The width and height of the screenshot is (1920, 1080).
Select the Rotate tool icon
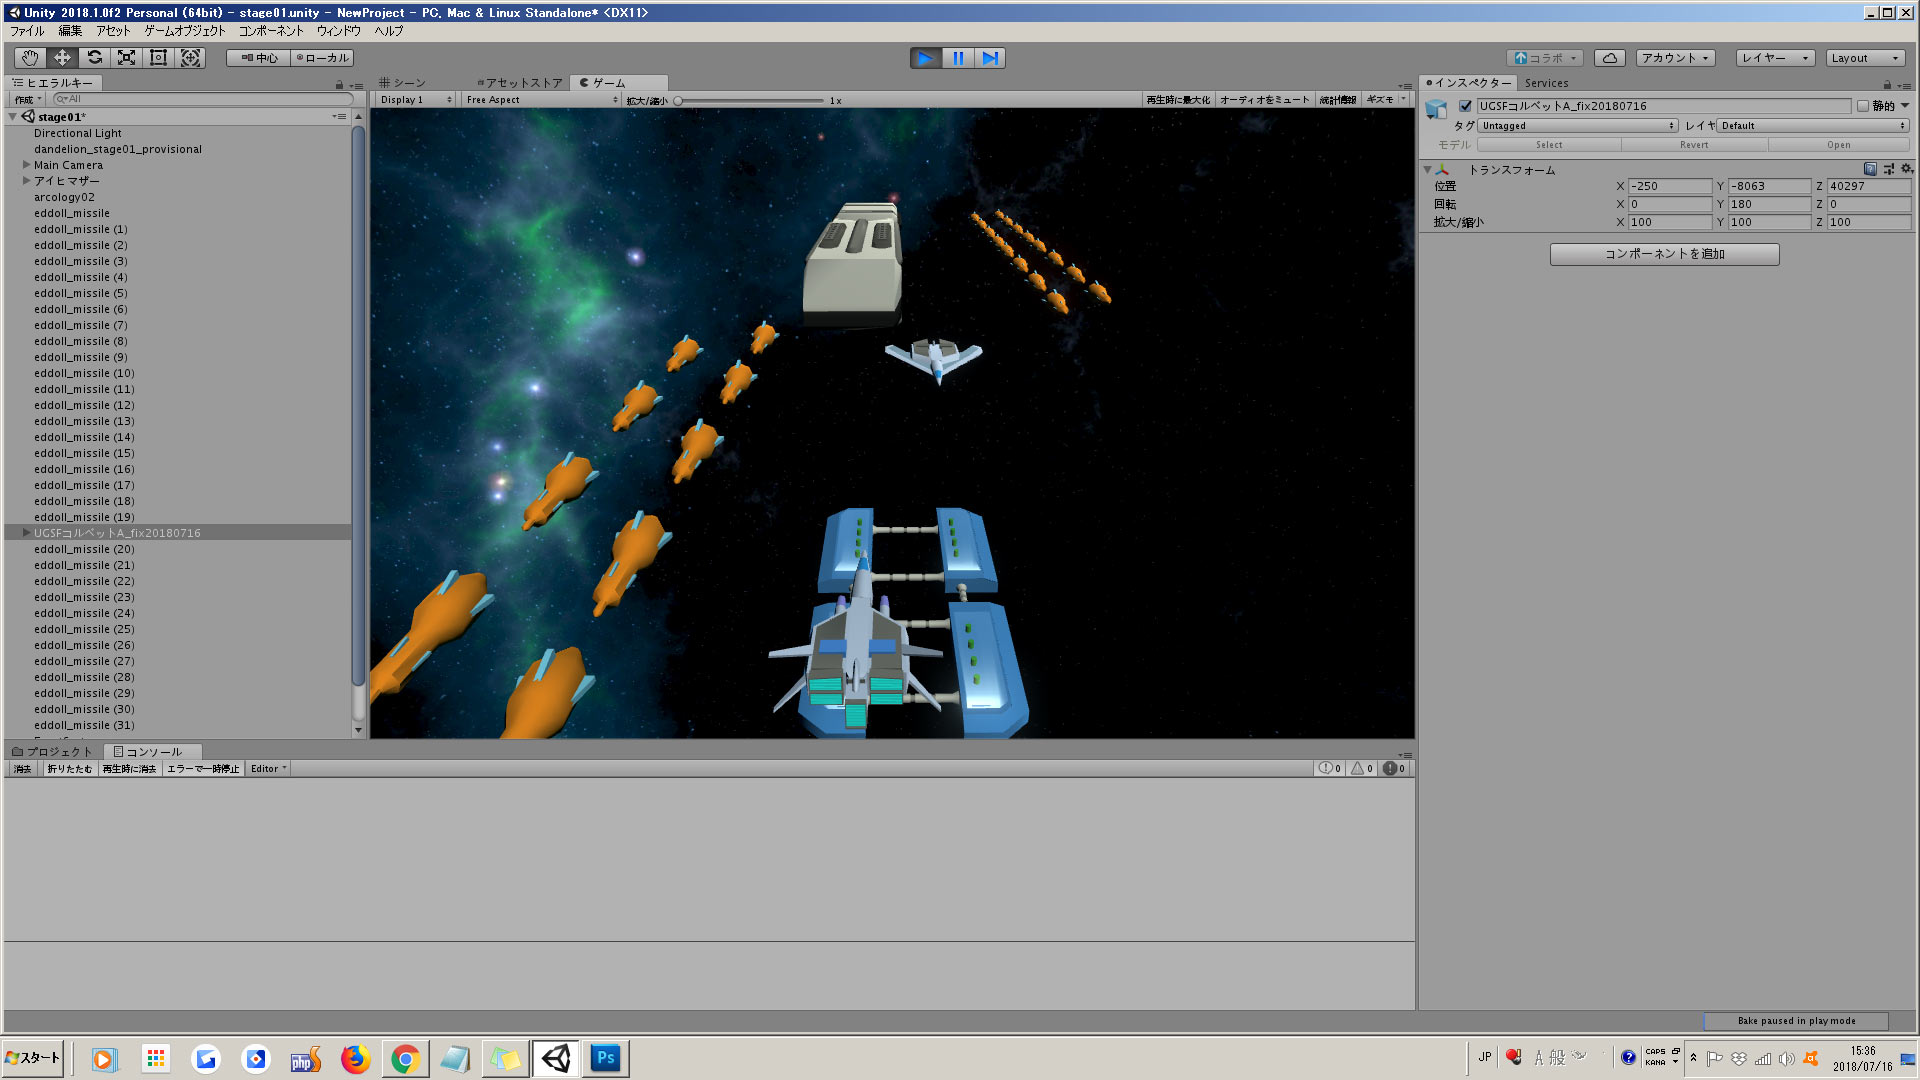pos(94,58)
